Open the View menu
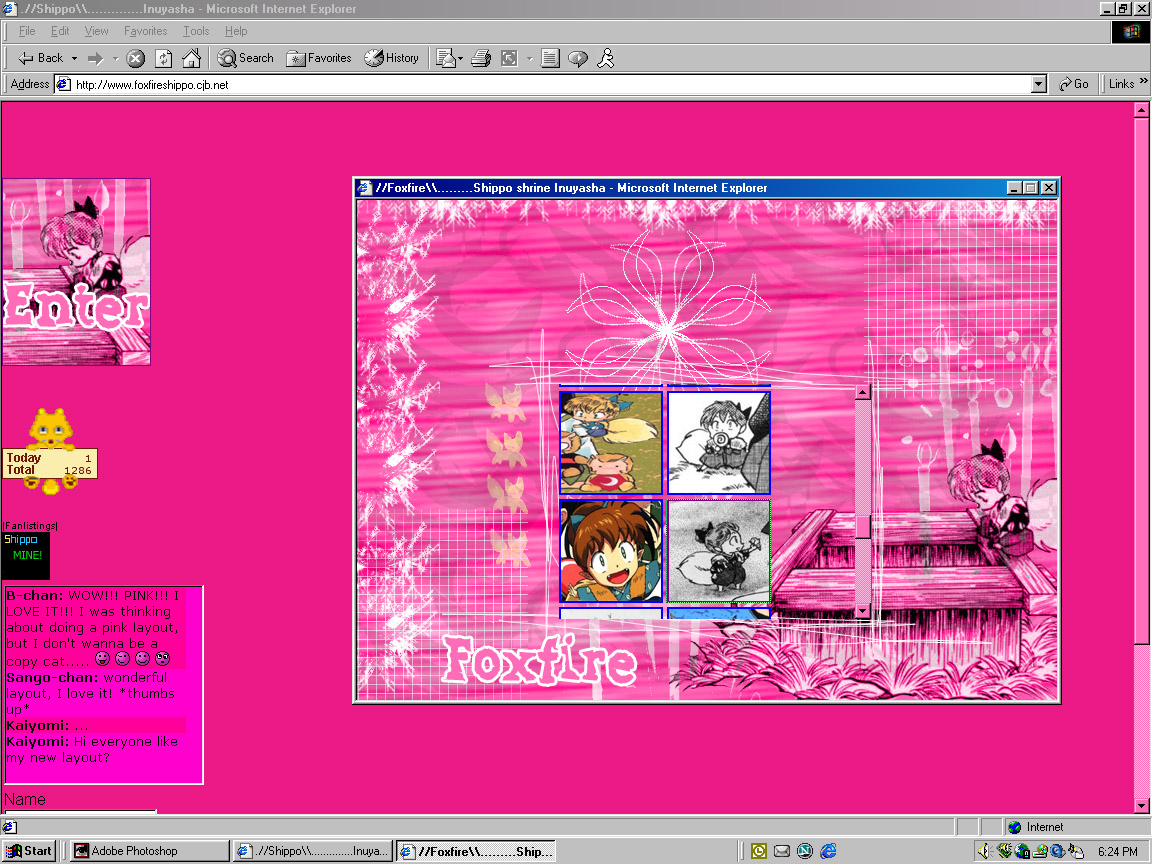This screenshot has width=1152, height=864. pos(96,31)
